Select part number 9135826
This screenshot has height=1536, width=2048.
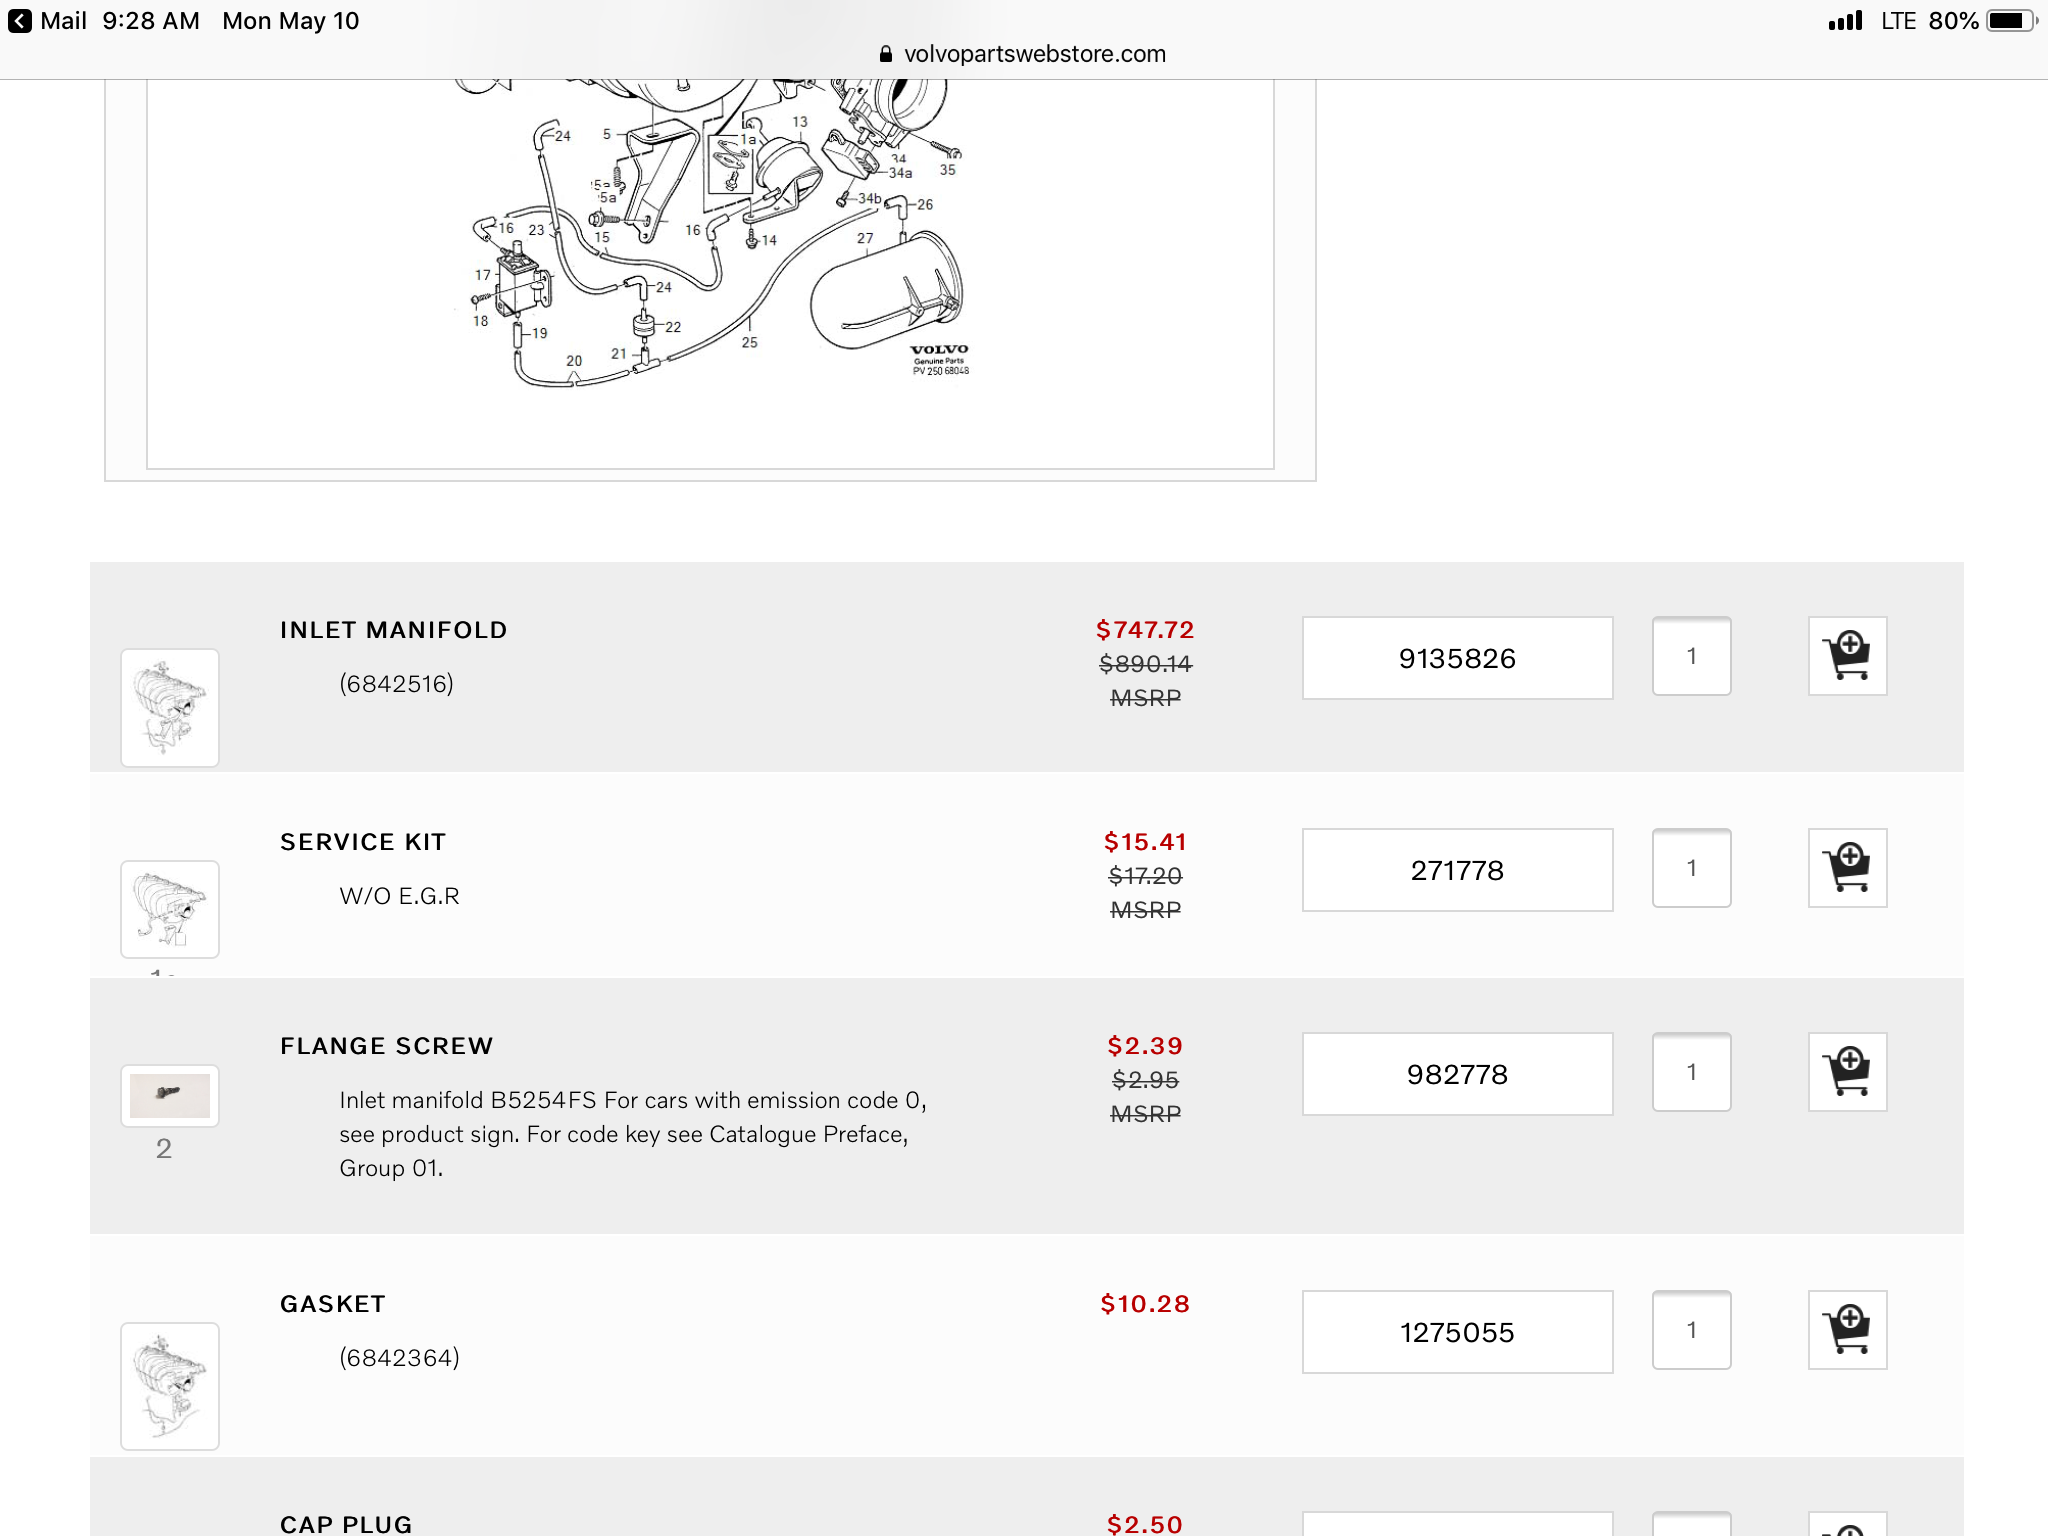pos(1457,658)
